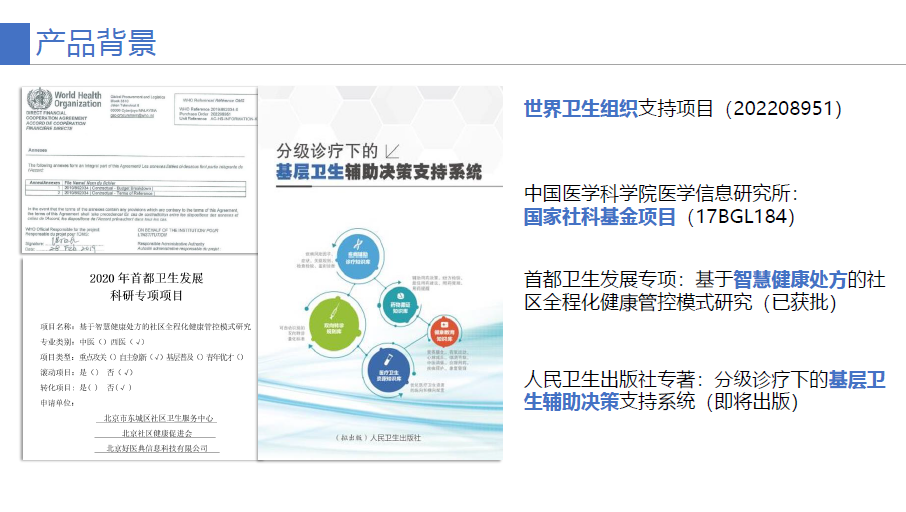Click the dark-blue medical resources knowledge base circle

(x=388, y=372)
